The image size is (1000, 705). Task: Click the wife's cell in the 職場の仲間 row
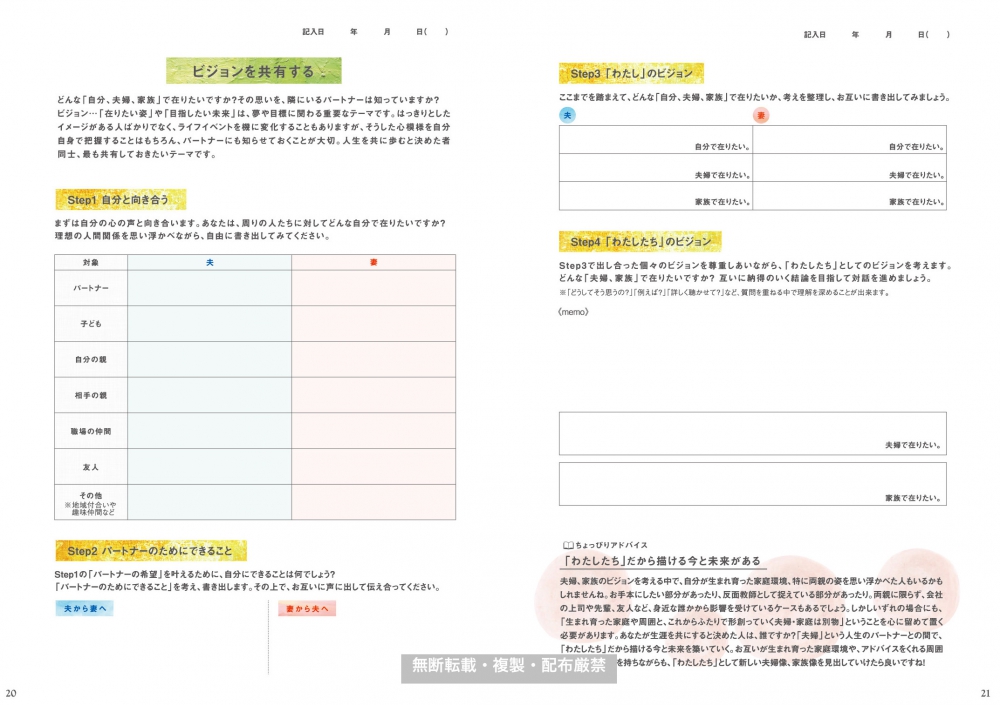374,431
